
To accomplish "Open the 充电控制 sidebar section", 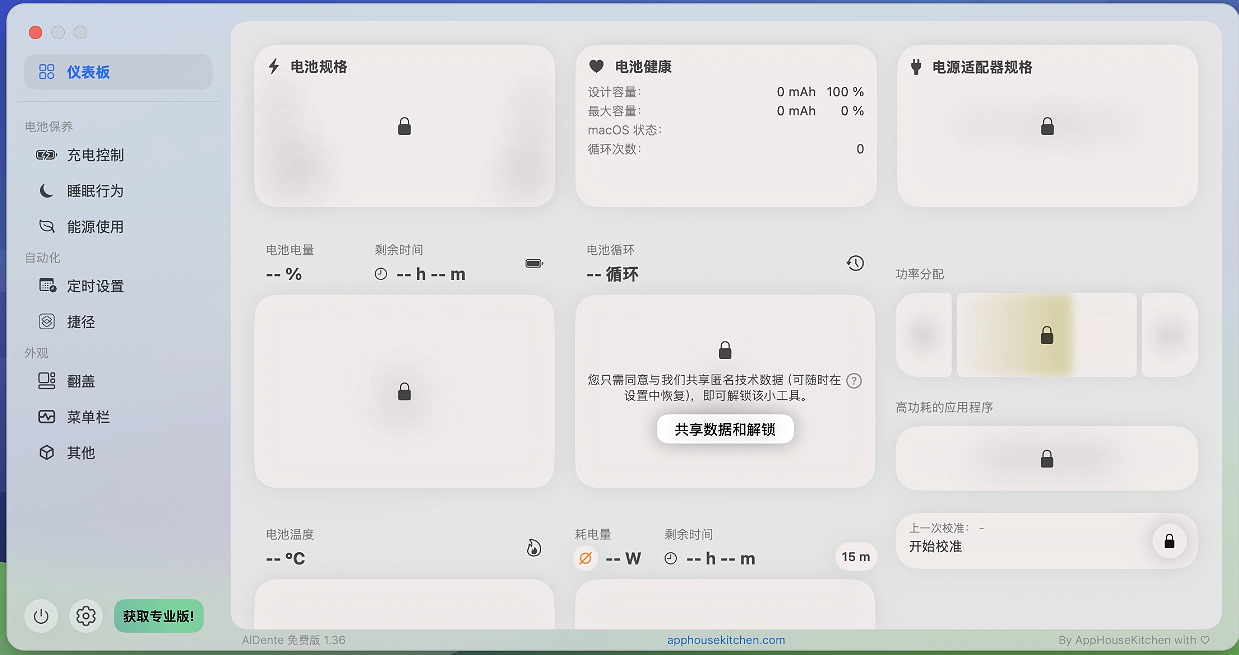I will pyautogui.click(x=95, y=155).
